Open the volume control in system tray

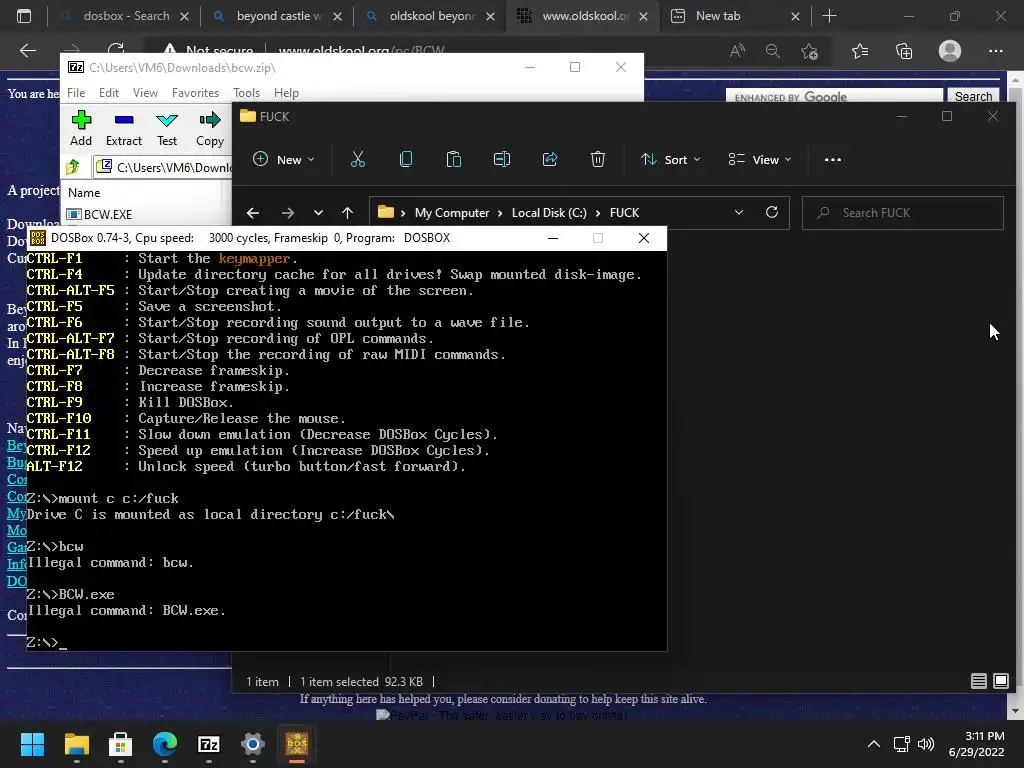click(925, 744)
